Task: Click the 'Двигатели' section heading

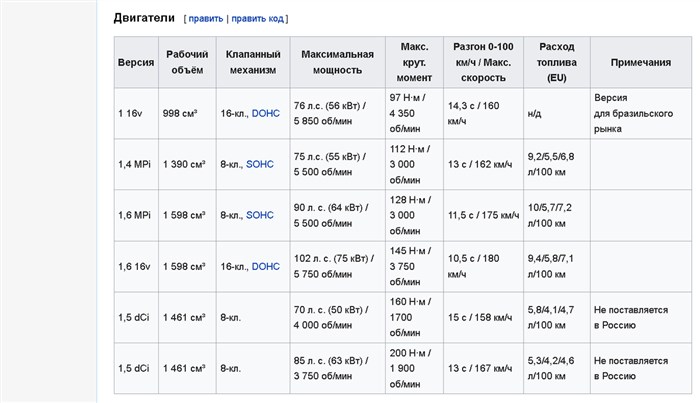Action: point(144,18)
